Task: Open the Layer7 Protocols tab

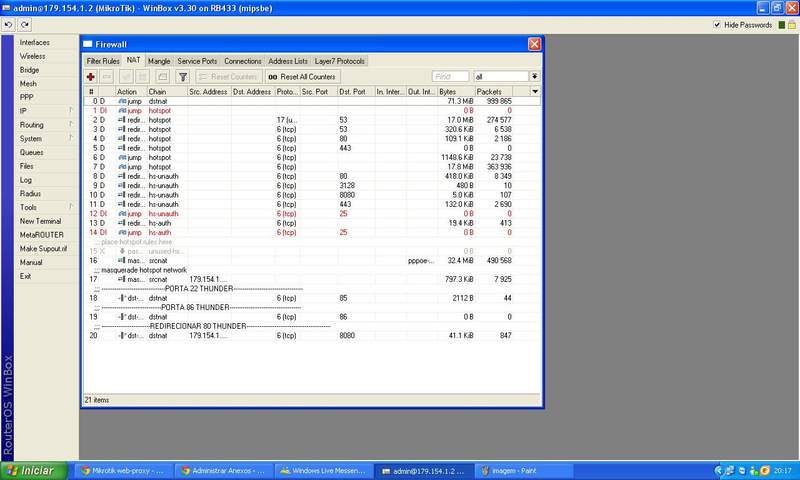Action: pos(340,61)
